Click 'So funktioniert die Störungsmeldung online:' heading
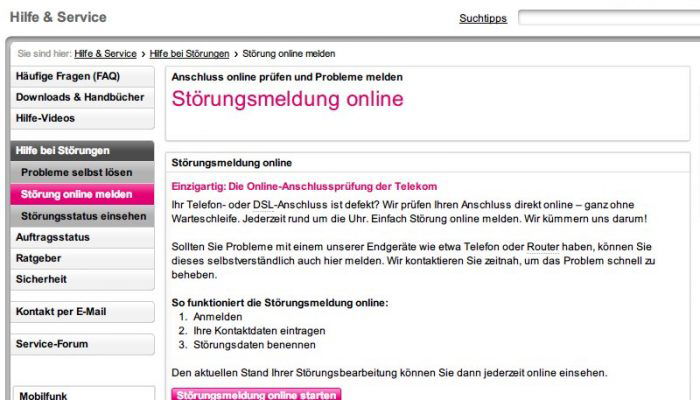 280,303
